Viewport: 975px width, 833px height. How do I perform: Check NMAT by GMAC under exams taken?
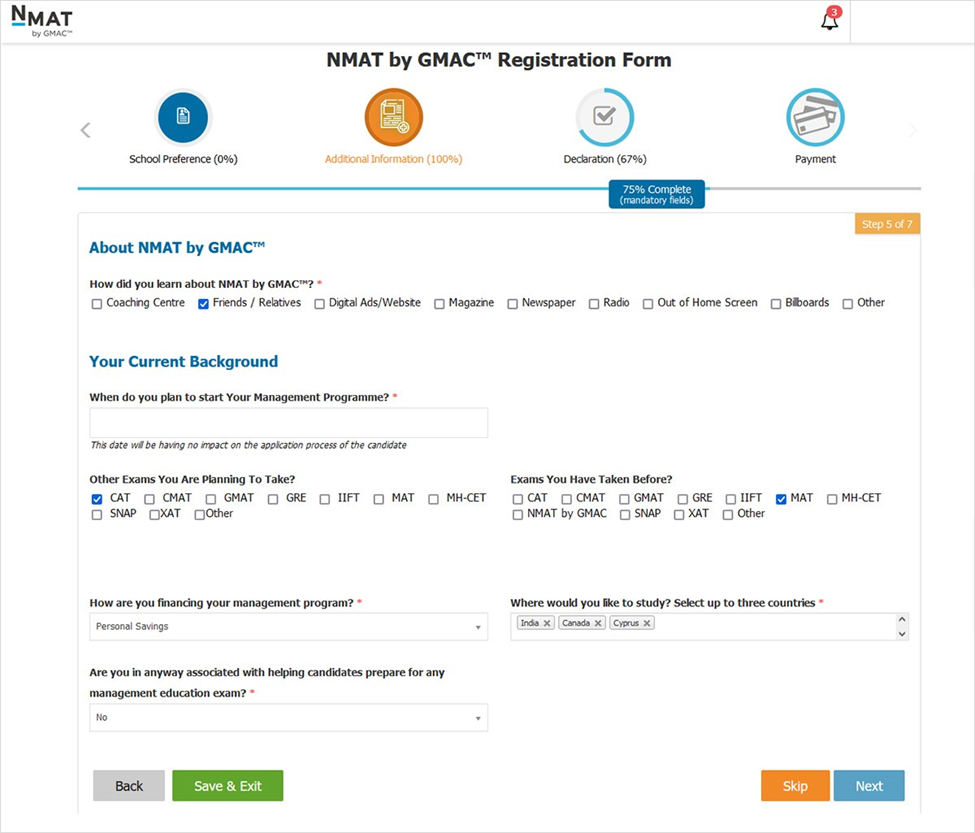click(517, 515)
